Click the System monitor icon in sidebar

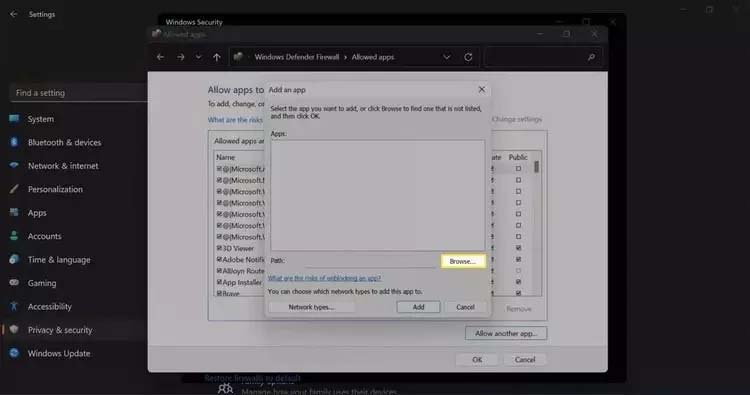[x=14, y=119]
